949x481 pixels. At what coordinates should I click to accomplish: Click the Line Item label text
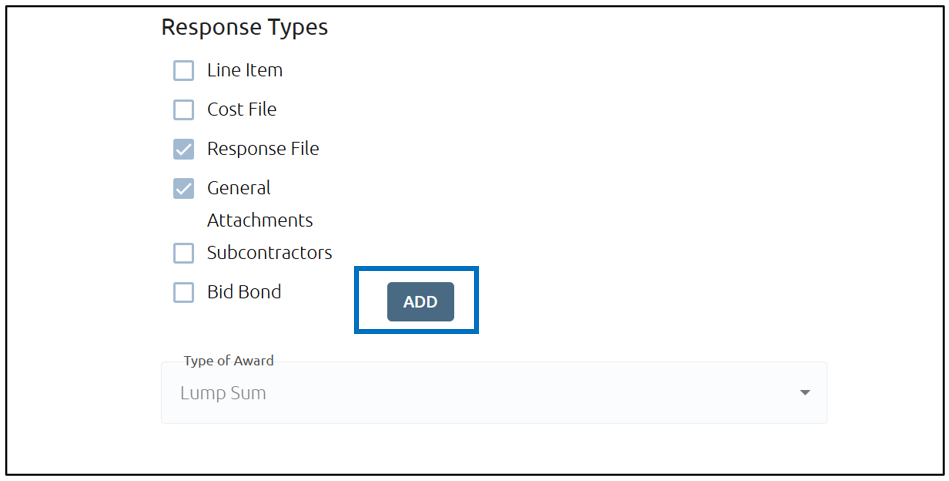(245, 70)
